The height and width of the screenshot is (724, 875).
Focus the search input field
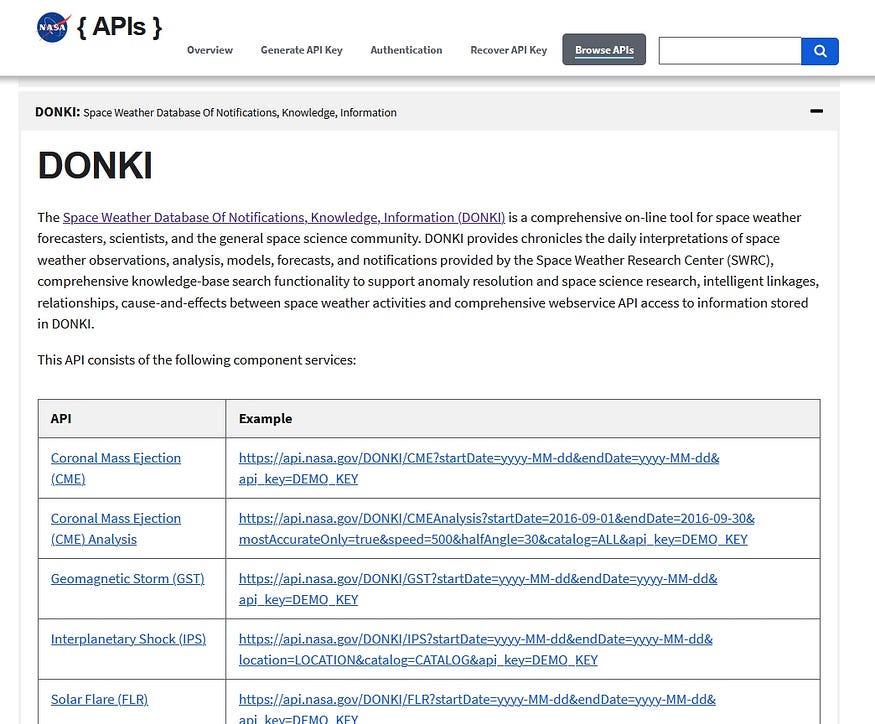(730, 51)
